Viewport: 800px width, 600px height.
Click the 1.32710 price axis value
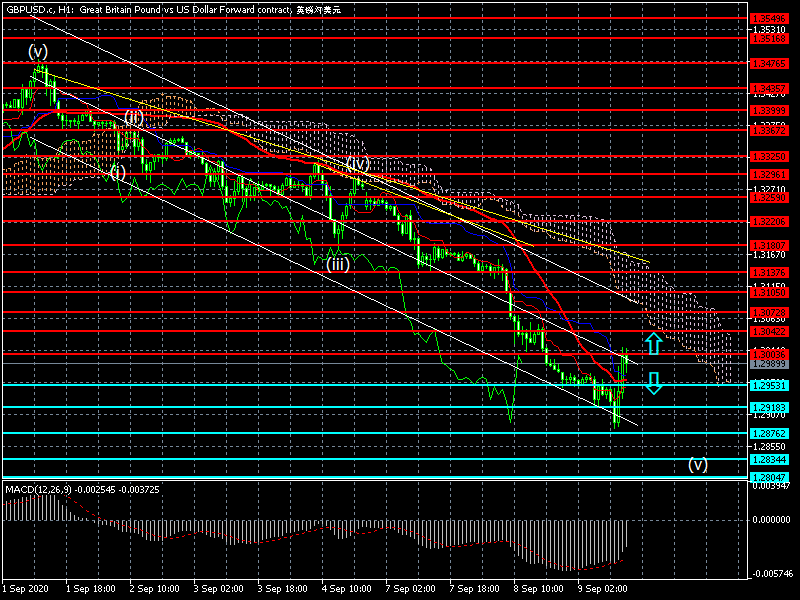pos(769,189)
